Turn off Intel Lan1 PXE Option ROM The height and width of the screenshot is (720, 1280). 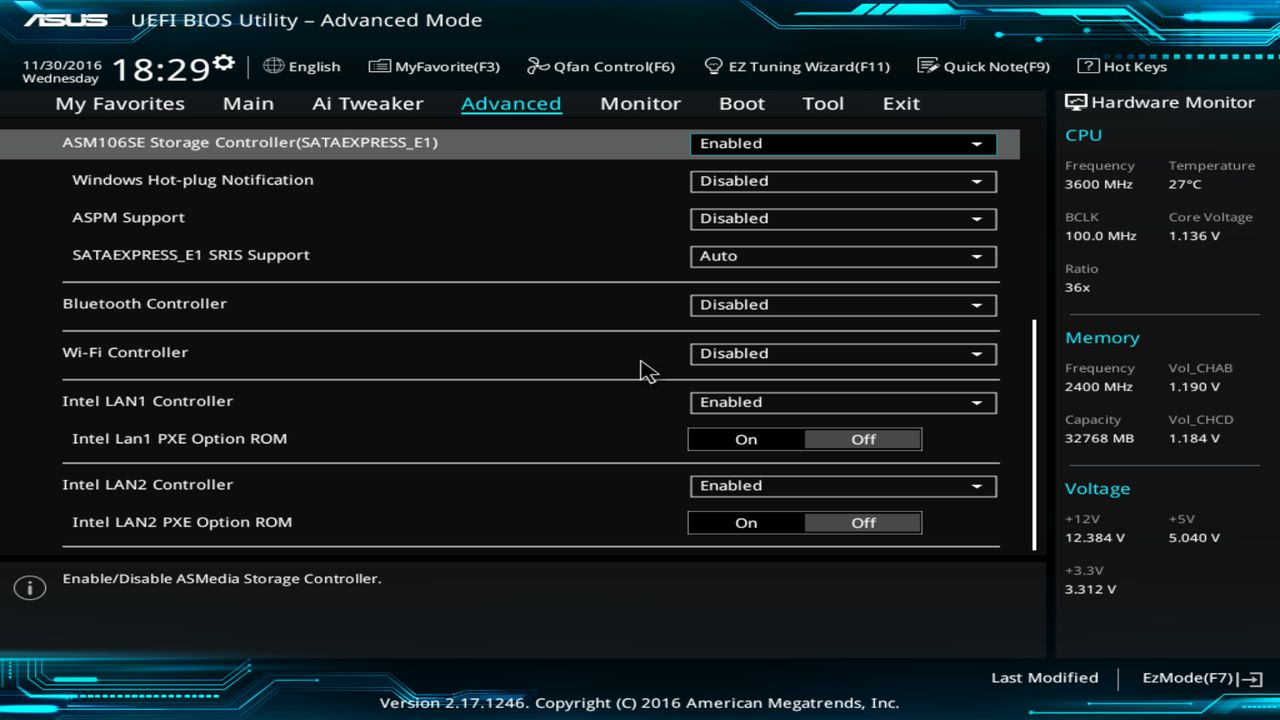[x=862, y=438]
